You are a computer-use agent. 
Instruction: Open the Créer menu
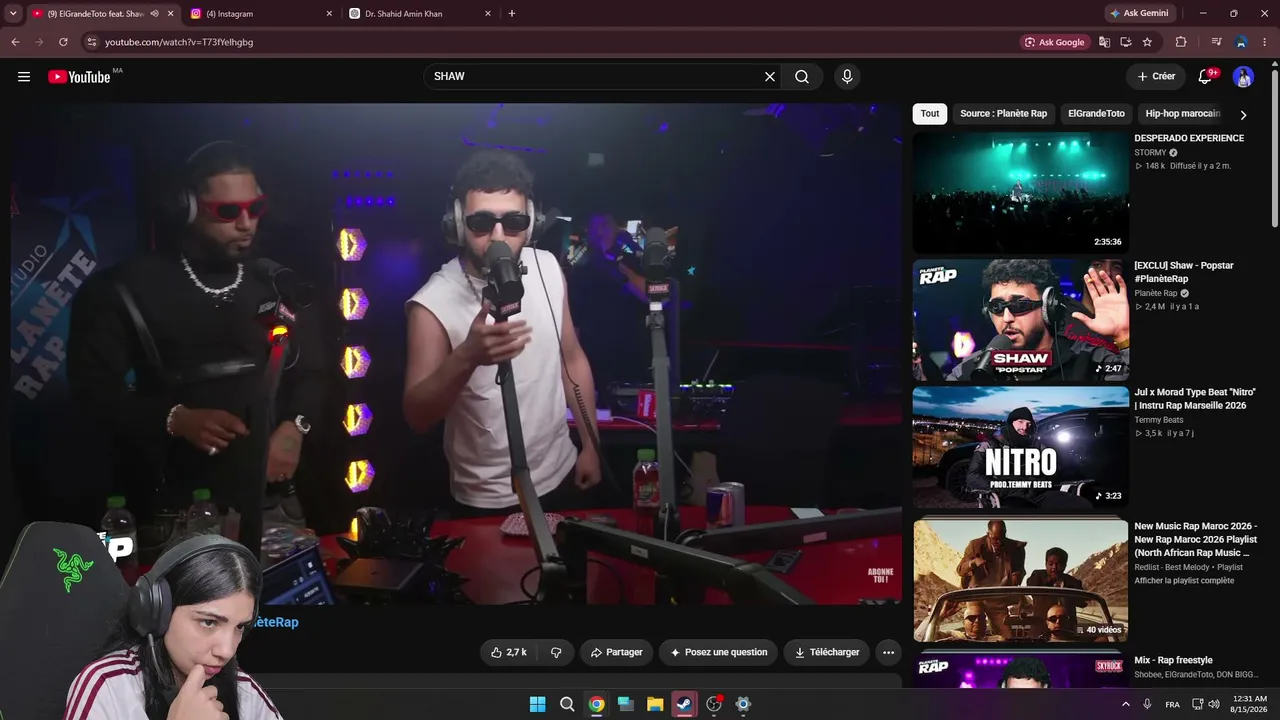coord(1156,77)
